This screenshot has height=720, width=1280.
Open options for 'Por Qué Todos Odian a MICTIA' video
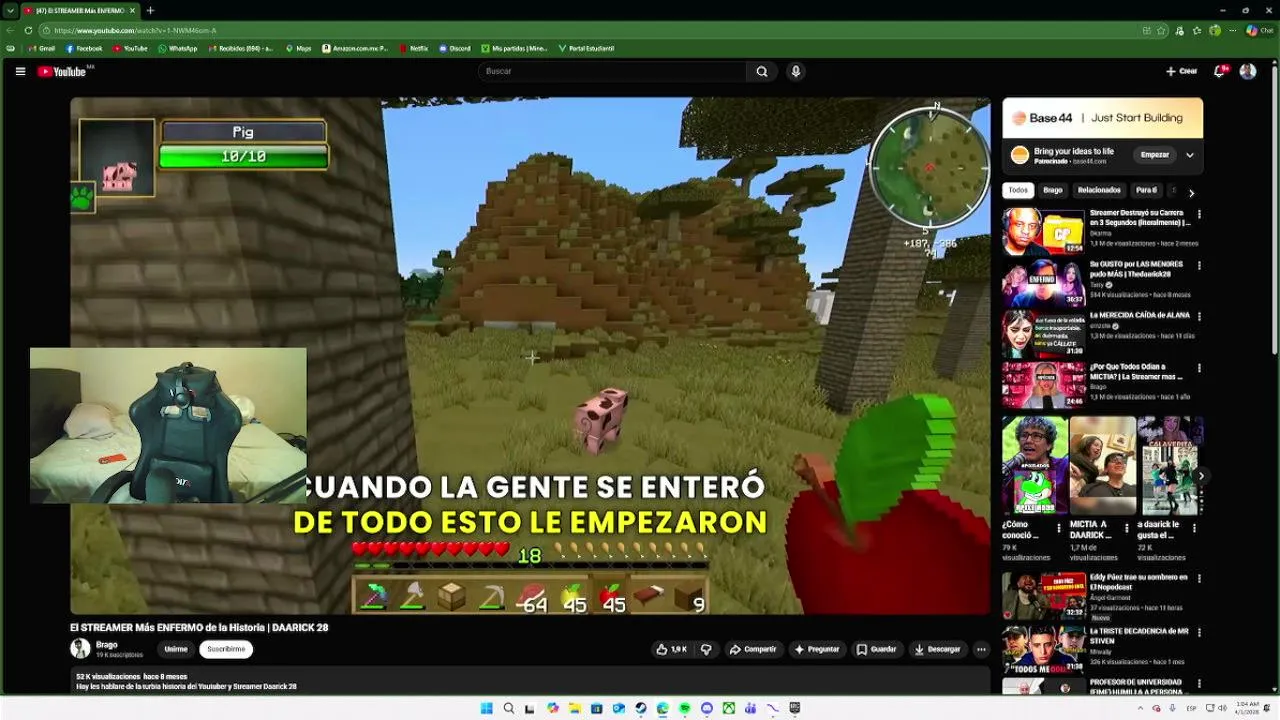click(1199, 368)
